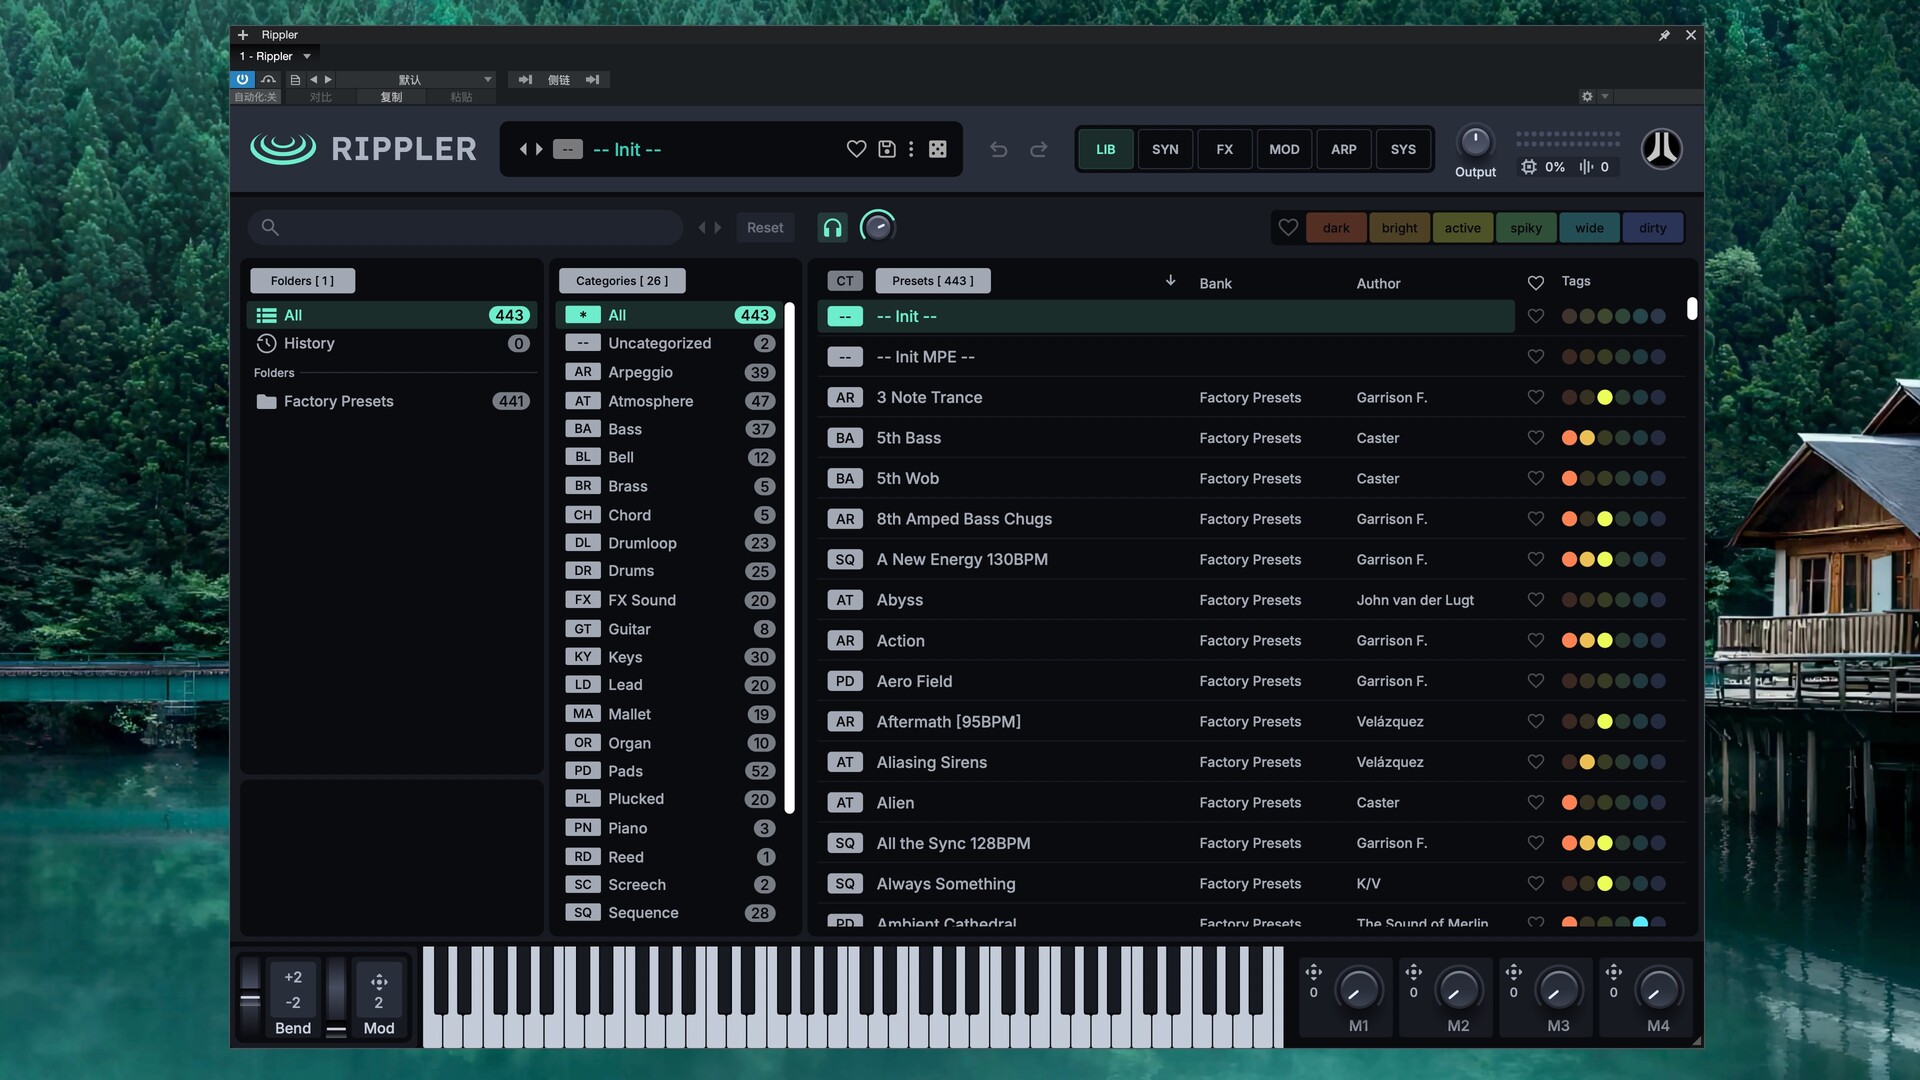Click the pin window icon

click(x=1664, y=35)
